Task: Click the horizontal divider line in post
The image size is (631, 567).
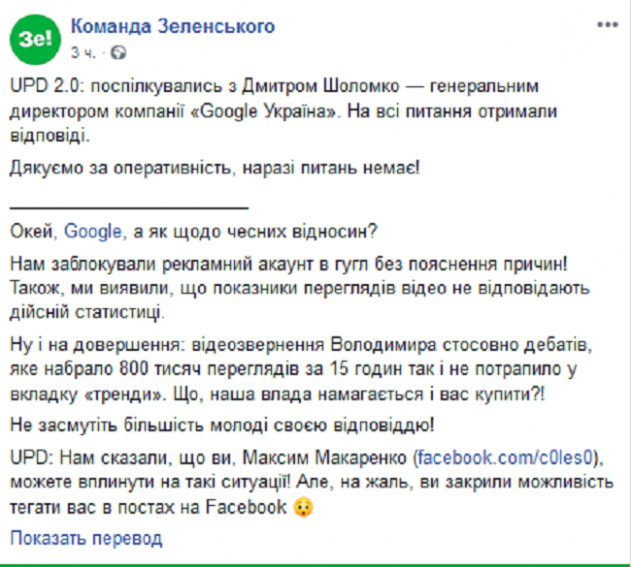Action: (x=128, y=207)
